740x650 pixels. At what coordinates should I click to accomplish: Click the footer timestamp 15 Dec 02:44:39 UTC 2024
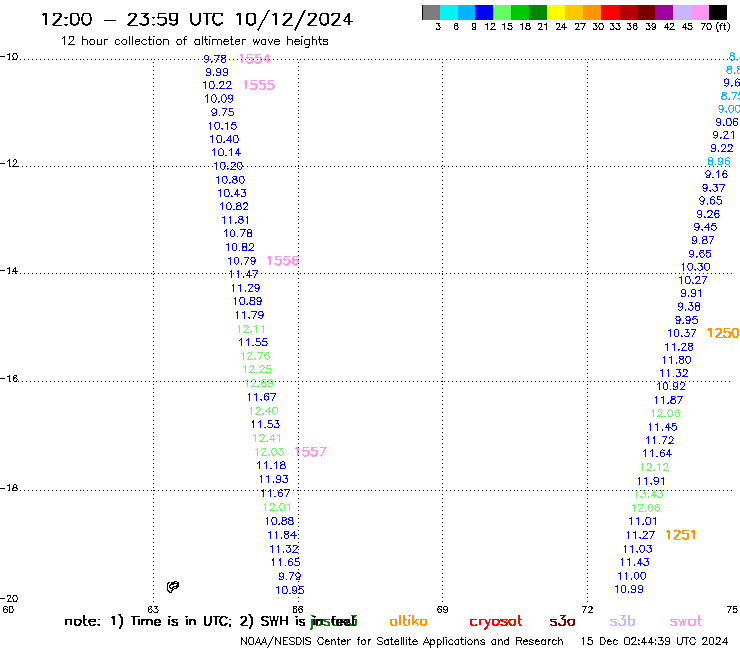point(654,641)
